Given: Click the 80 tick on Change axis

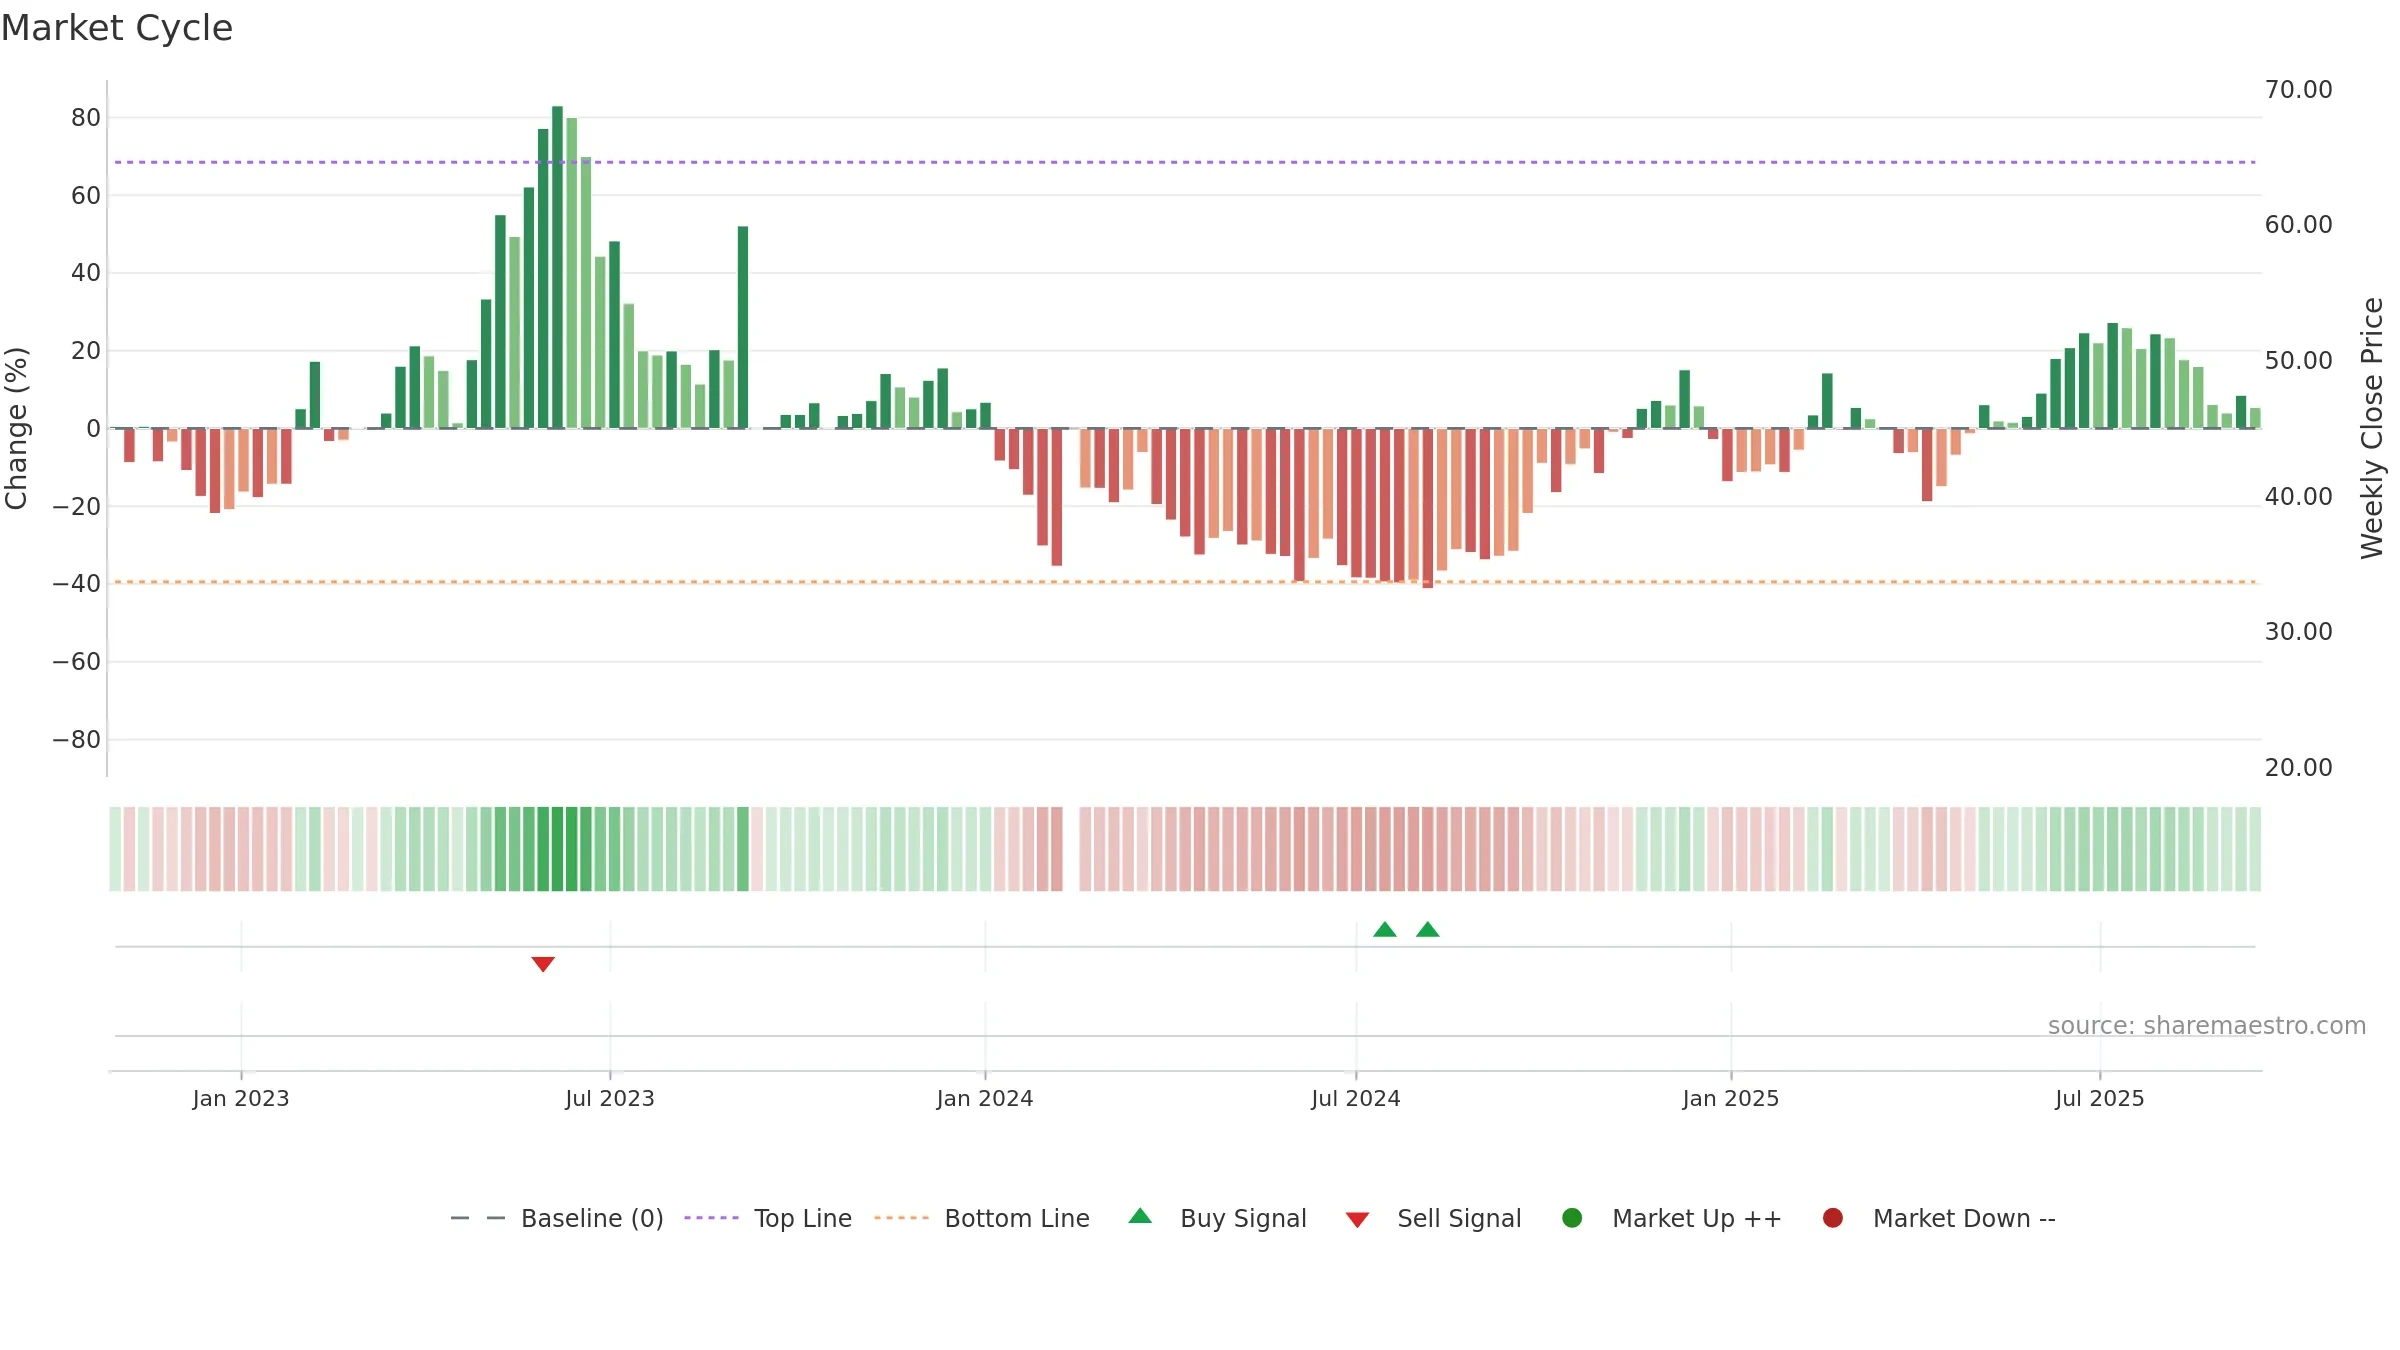Looking at the screenshot, I should point(86,118).
